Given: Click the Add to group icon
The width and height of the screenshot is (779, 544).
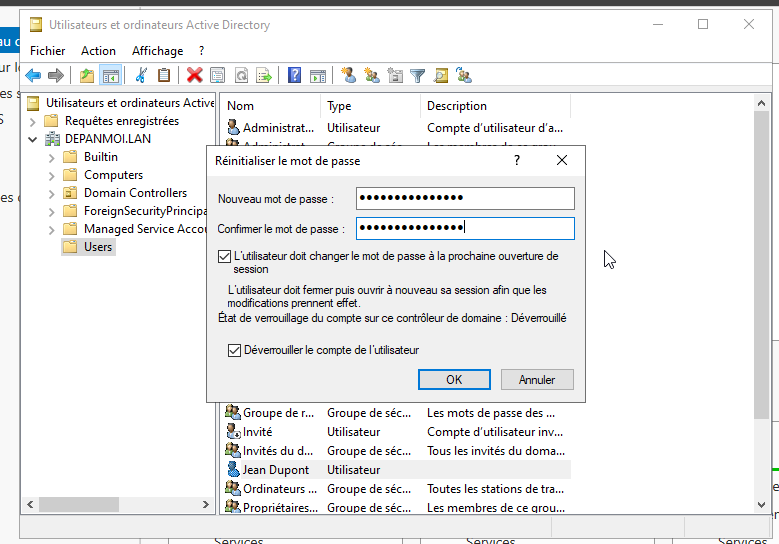Looking at the screenshot, I should pos(464,76).
